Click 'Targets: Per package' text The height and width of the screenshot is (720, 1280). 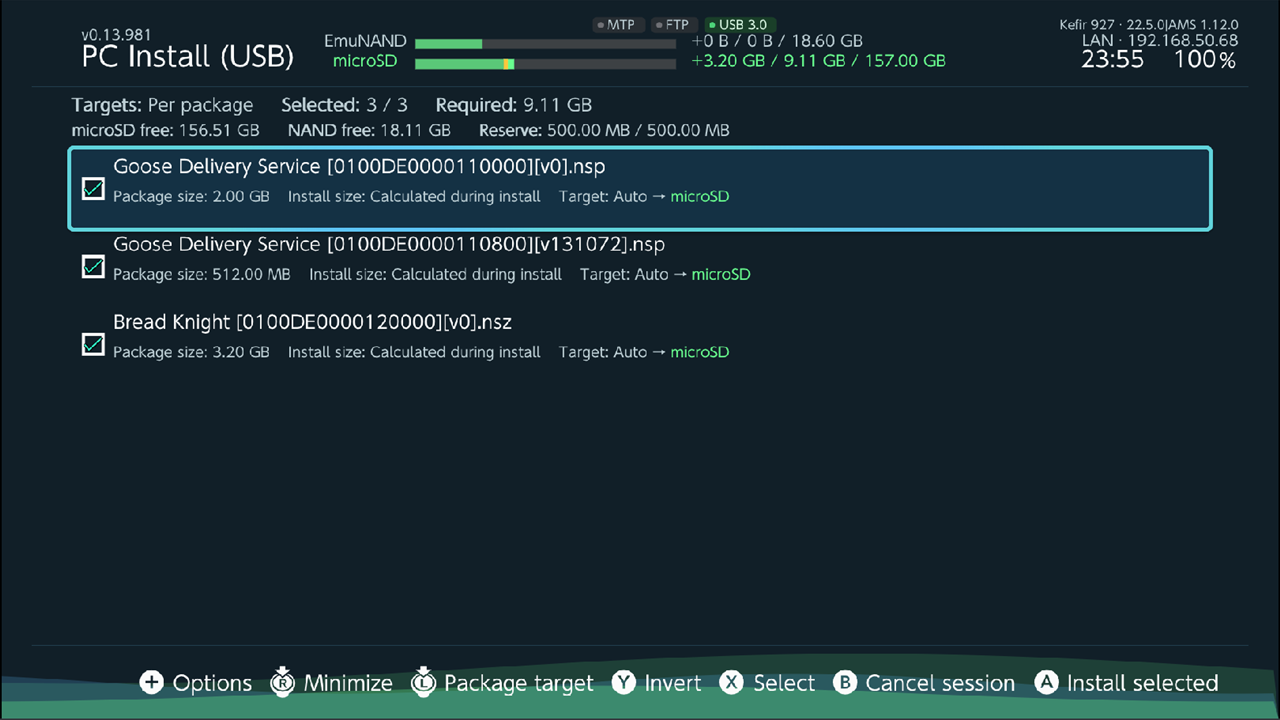point(163,105)
